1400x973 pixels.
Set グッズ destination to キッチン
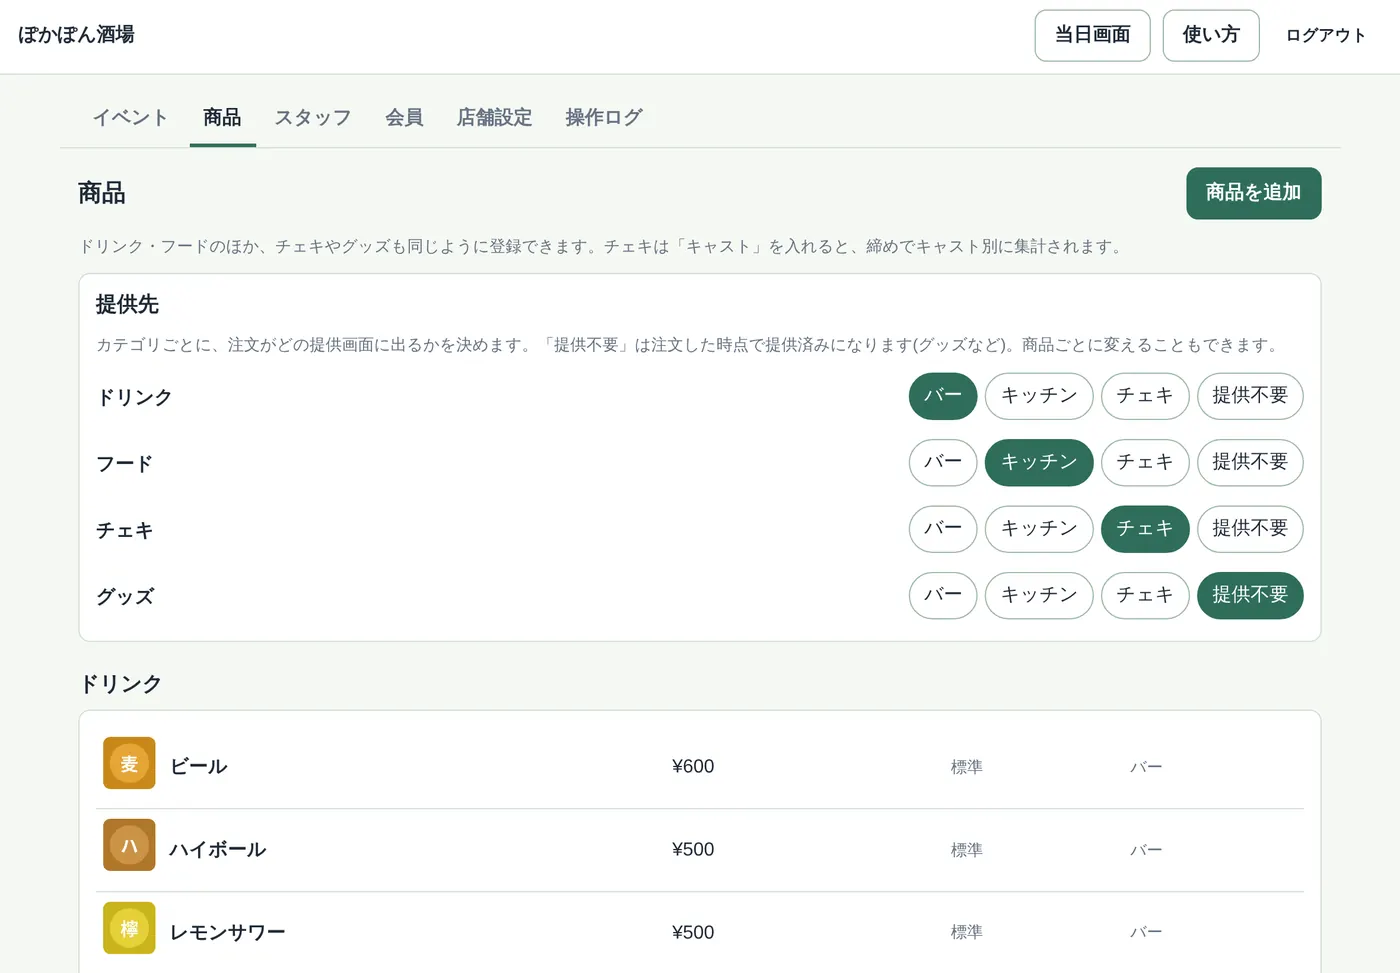point(1039,595)
